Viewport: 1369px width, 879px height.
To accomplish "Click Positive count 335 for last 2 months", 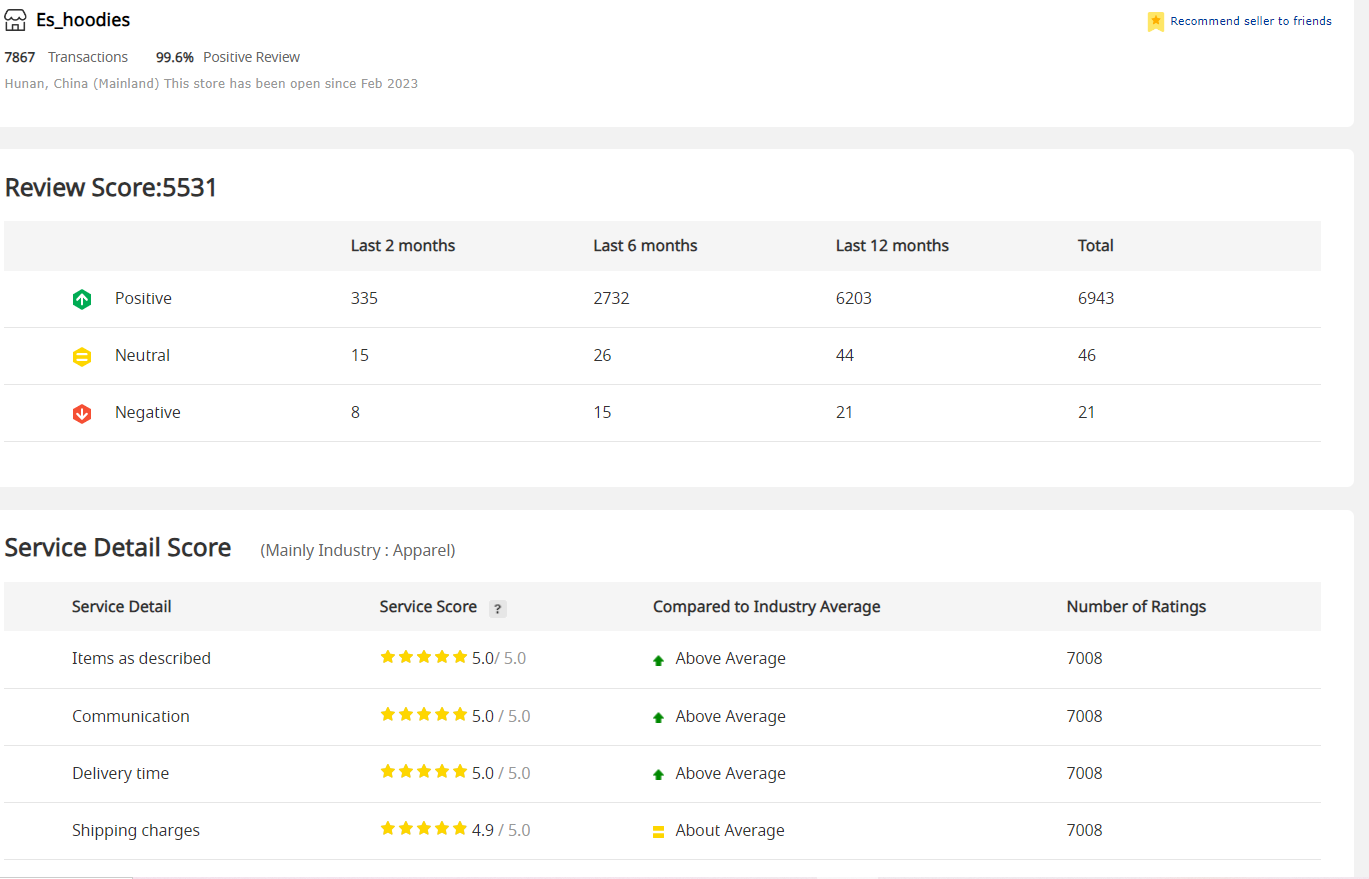I will (364, 298).
